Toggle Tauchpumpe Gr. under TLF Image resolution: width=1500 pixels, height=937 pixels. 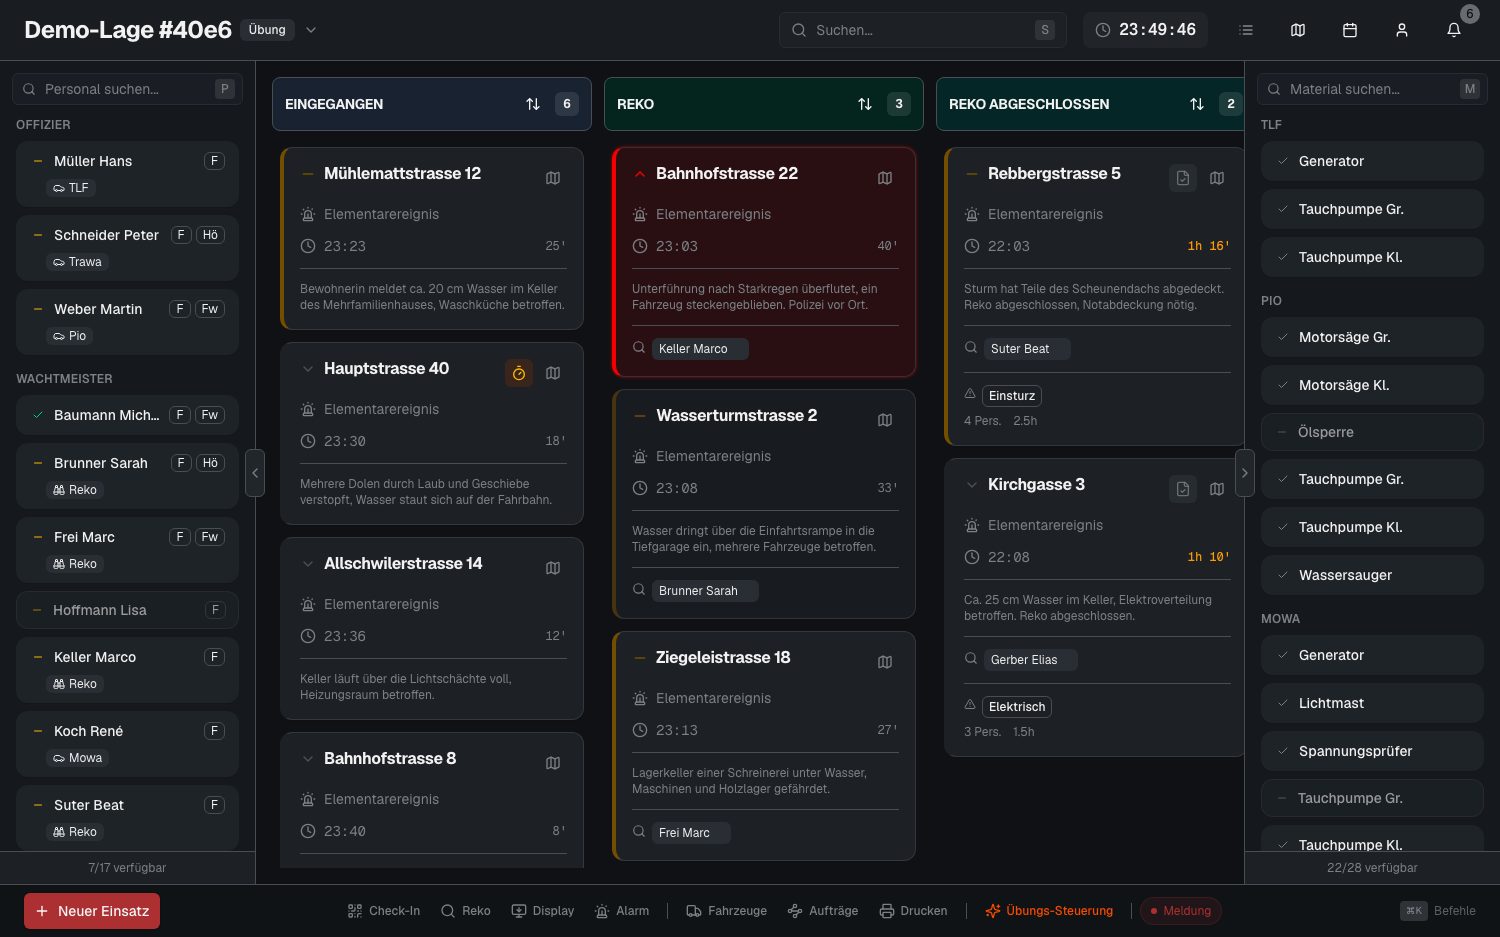click(x=1371, y=209)
